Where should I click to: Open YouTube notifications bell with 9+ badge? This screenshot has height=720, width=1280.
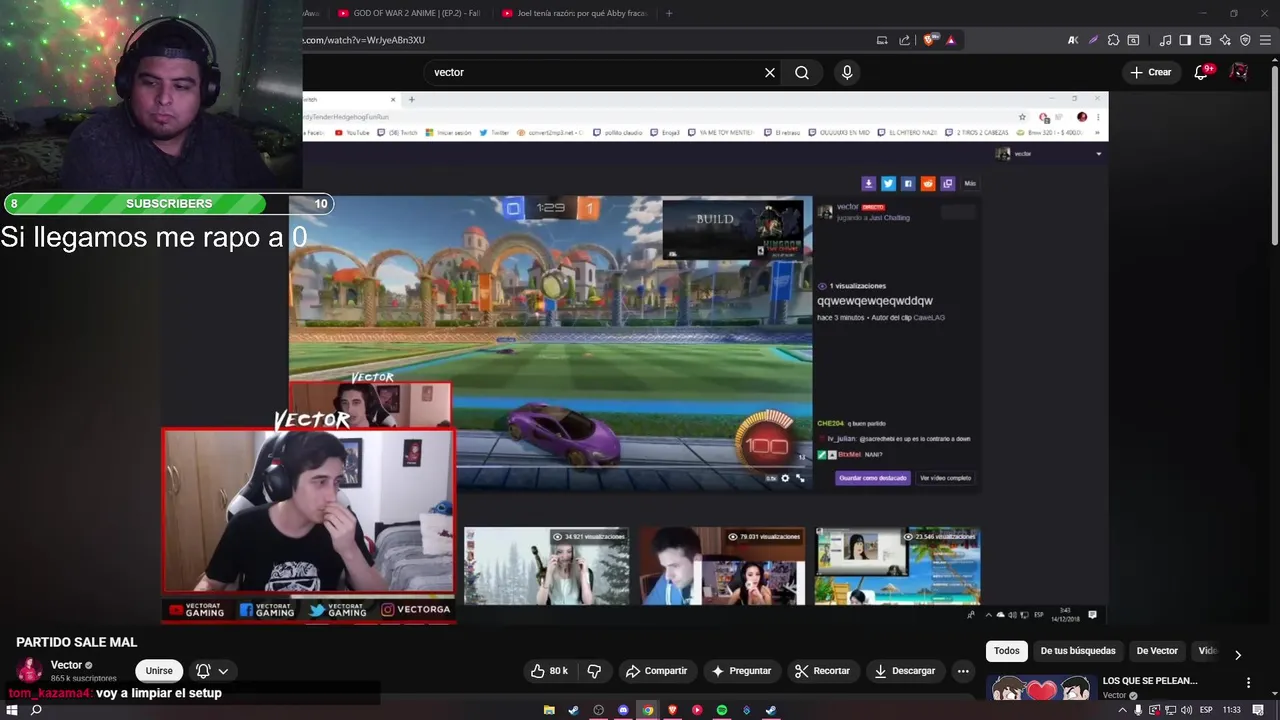click(x=1202, y=72)
